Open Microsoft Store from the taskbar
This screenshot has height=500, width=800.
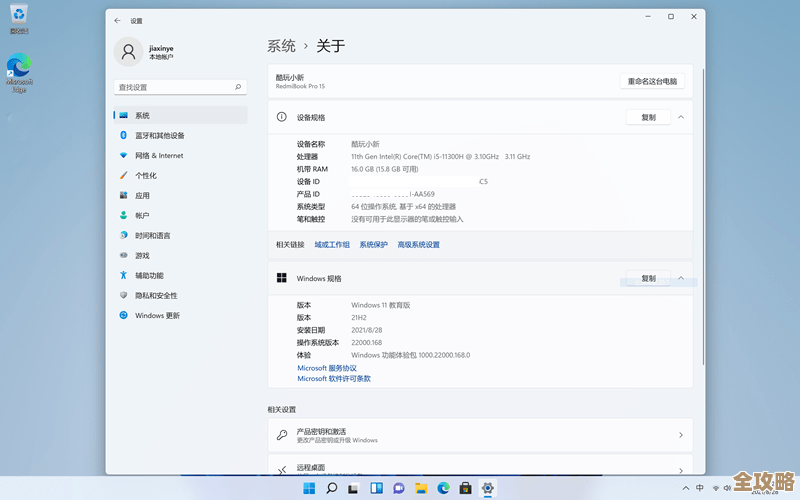pos(465,488)
